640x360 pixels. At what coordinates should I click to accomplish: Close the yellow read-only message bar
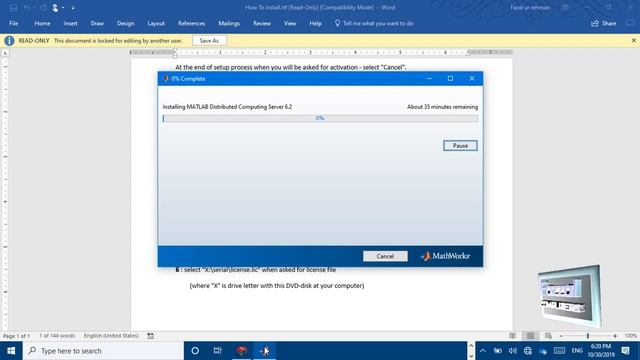pyautogui.click(x=633, y=40)
